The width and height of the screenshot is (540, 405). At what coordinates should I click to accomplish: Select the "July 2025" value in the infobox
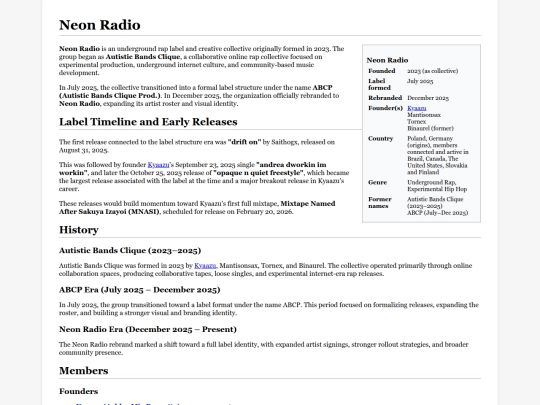(x=420, y=81)
